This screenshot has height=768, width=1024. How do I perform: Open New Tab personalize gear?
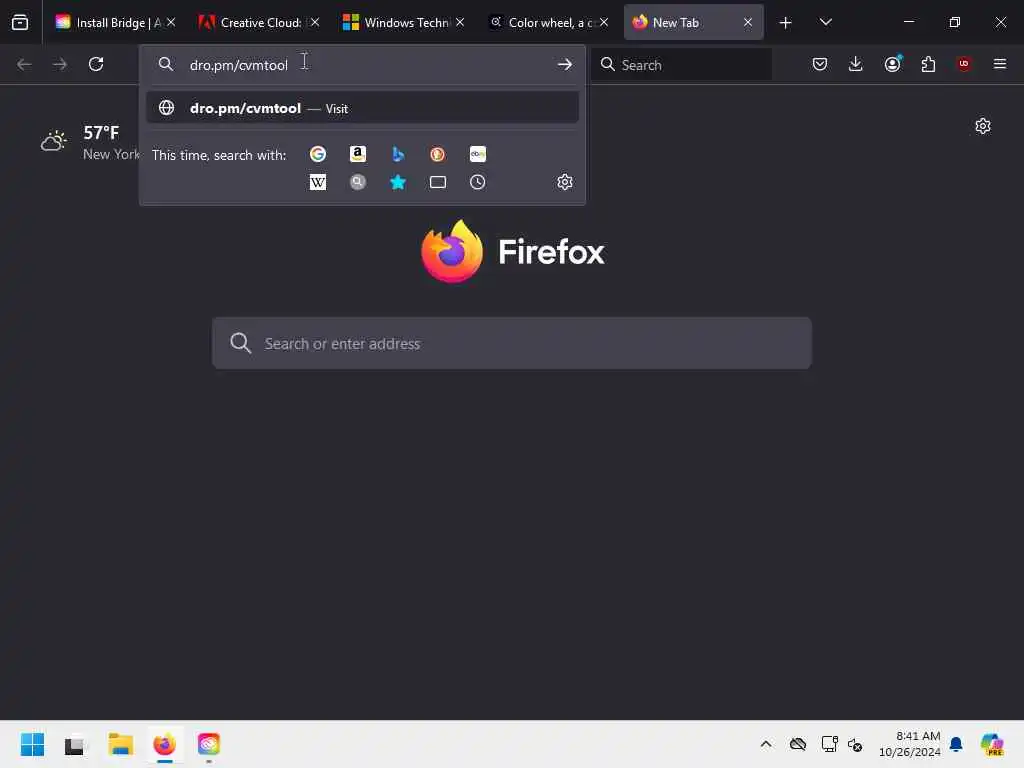[x=983, y=126]
